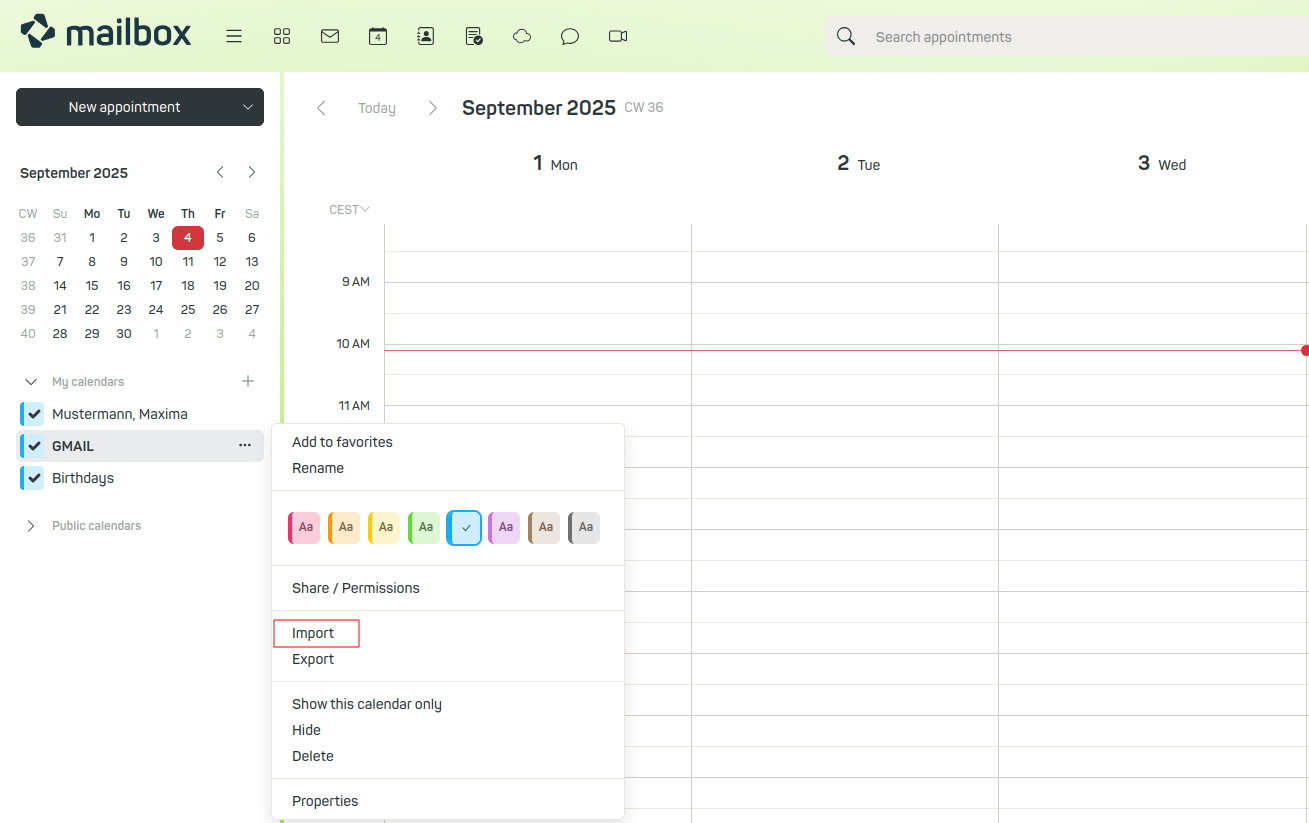Launch the Chat icon
Image resolution: width=1309 pixels, height=823 pixels.
click(x=569, y=36)
